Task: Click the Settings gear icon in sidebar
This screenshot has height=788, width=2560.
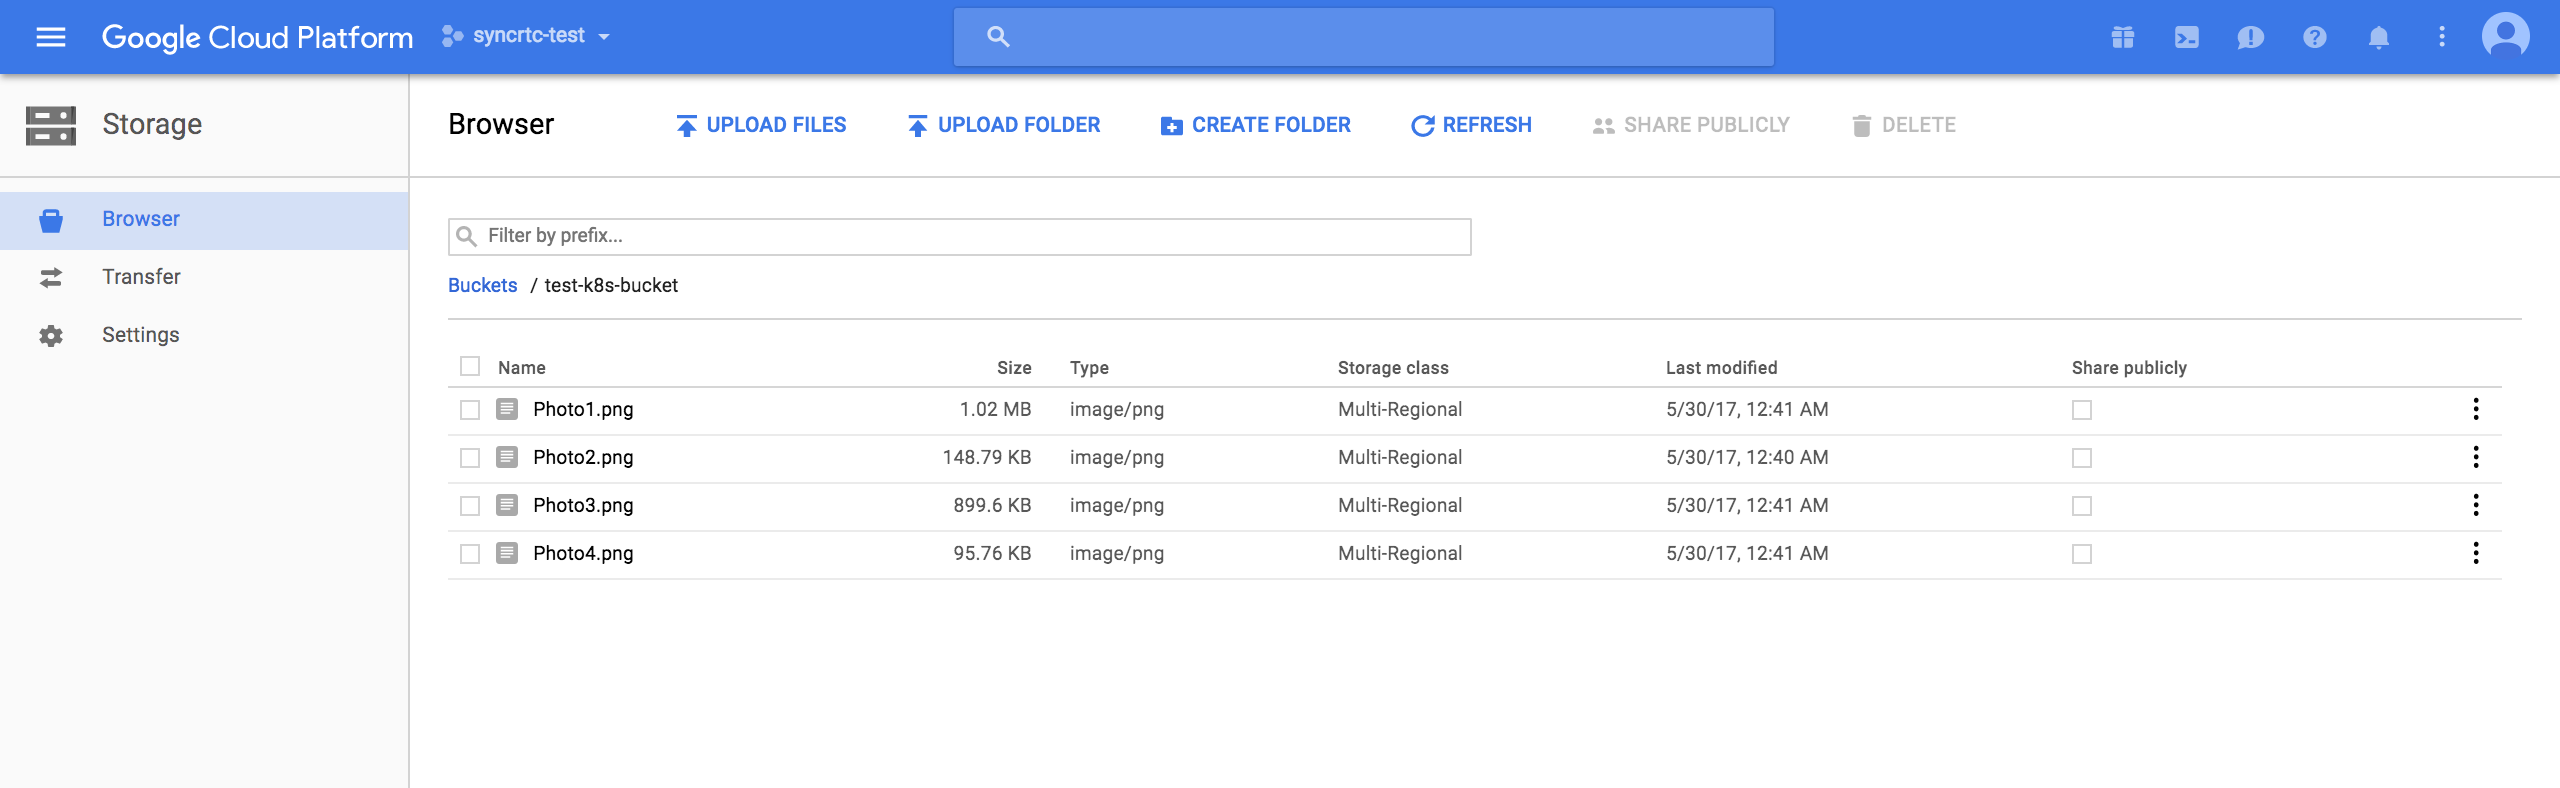Action: pyautogui.click(x=51, y=336)
